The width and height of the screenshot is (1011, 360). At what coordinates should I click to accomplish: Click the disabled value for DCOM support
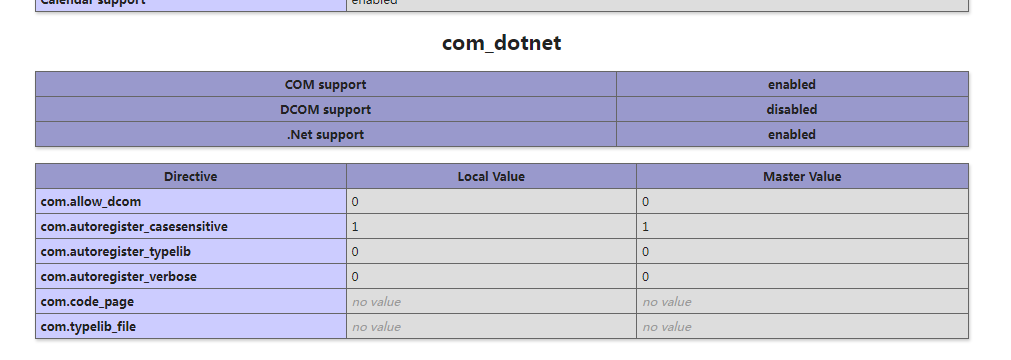click(x=792, y=110)
